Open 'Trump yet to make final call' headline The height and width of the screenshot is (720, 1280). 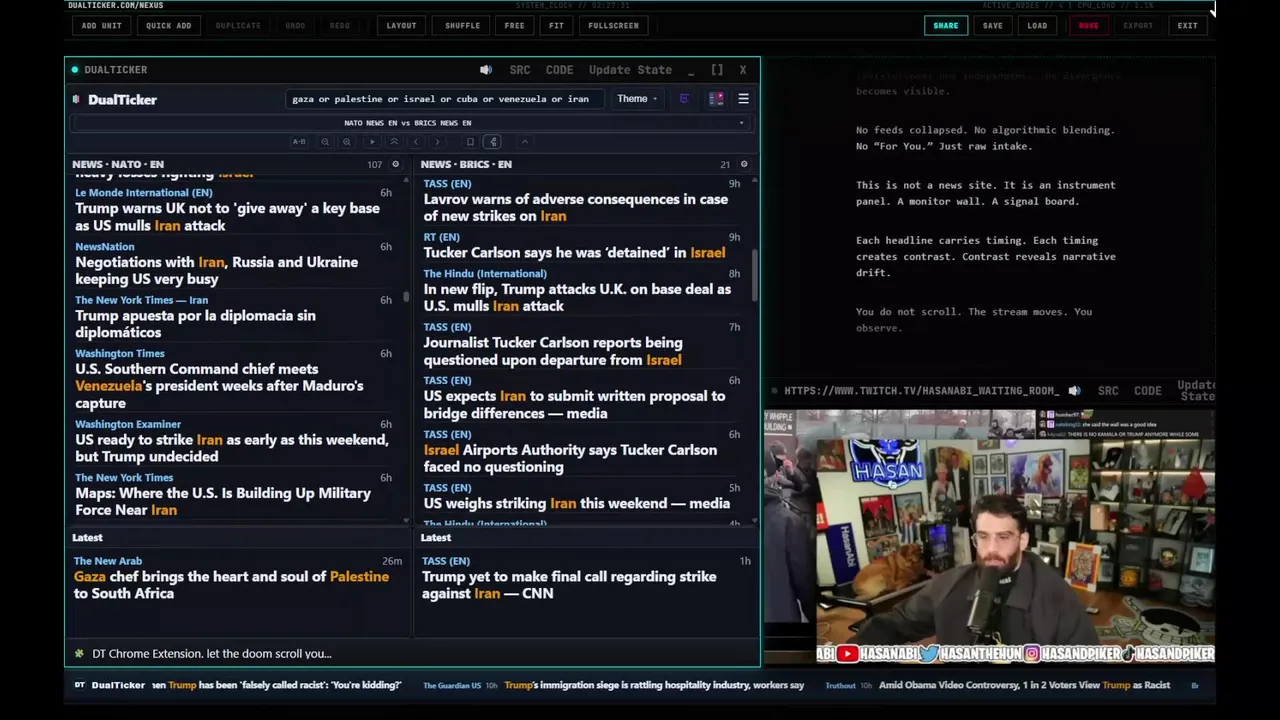tap(569, 585)
